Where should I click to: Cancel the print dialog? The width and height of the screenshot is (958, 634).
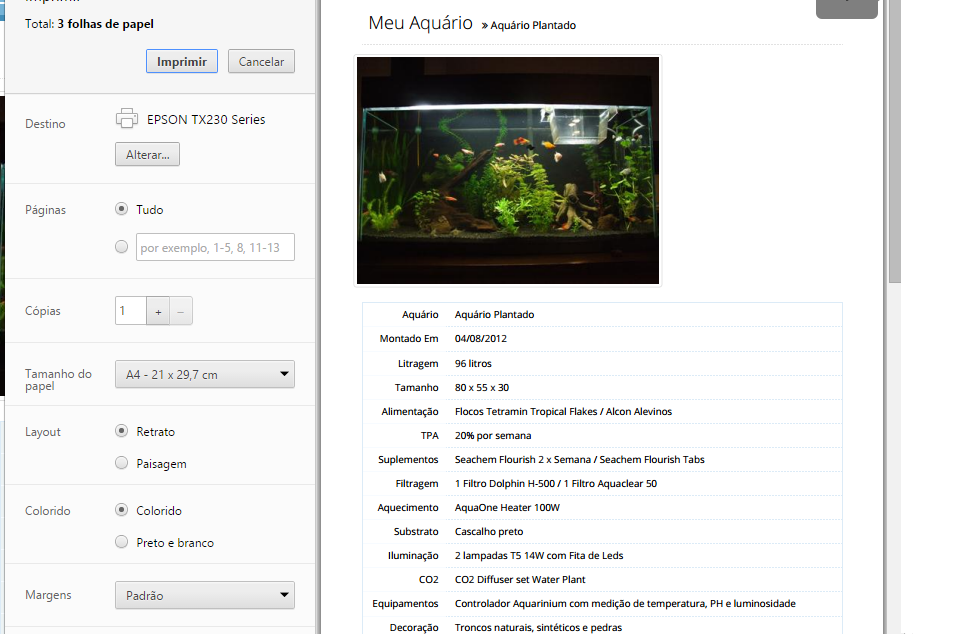point(261,61)
